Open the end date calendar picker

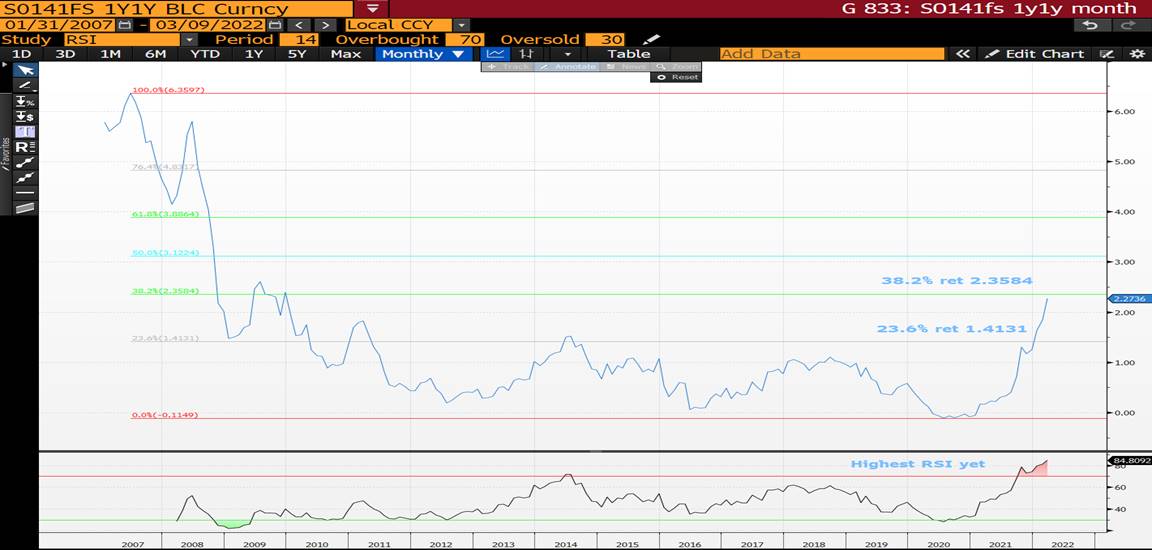coord(275,25)
